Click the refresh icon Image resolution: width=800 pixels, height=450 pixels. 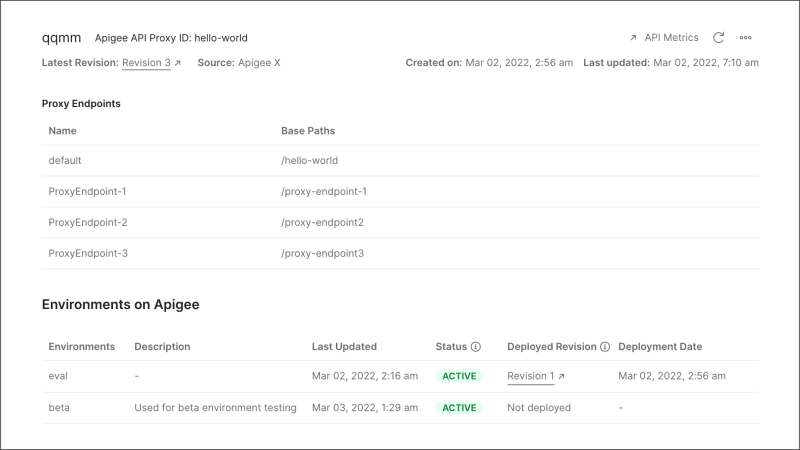click(x=718, y=38)
